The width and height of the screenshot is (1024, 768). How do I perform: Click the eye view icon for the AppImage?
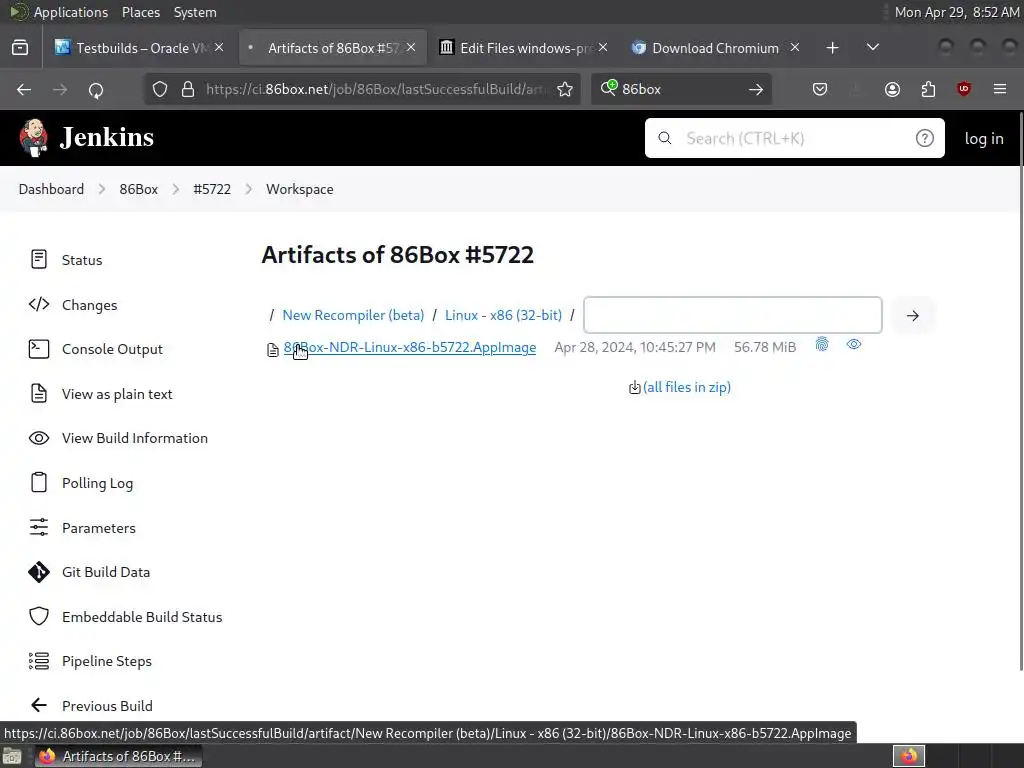854,344
